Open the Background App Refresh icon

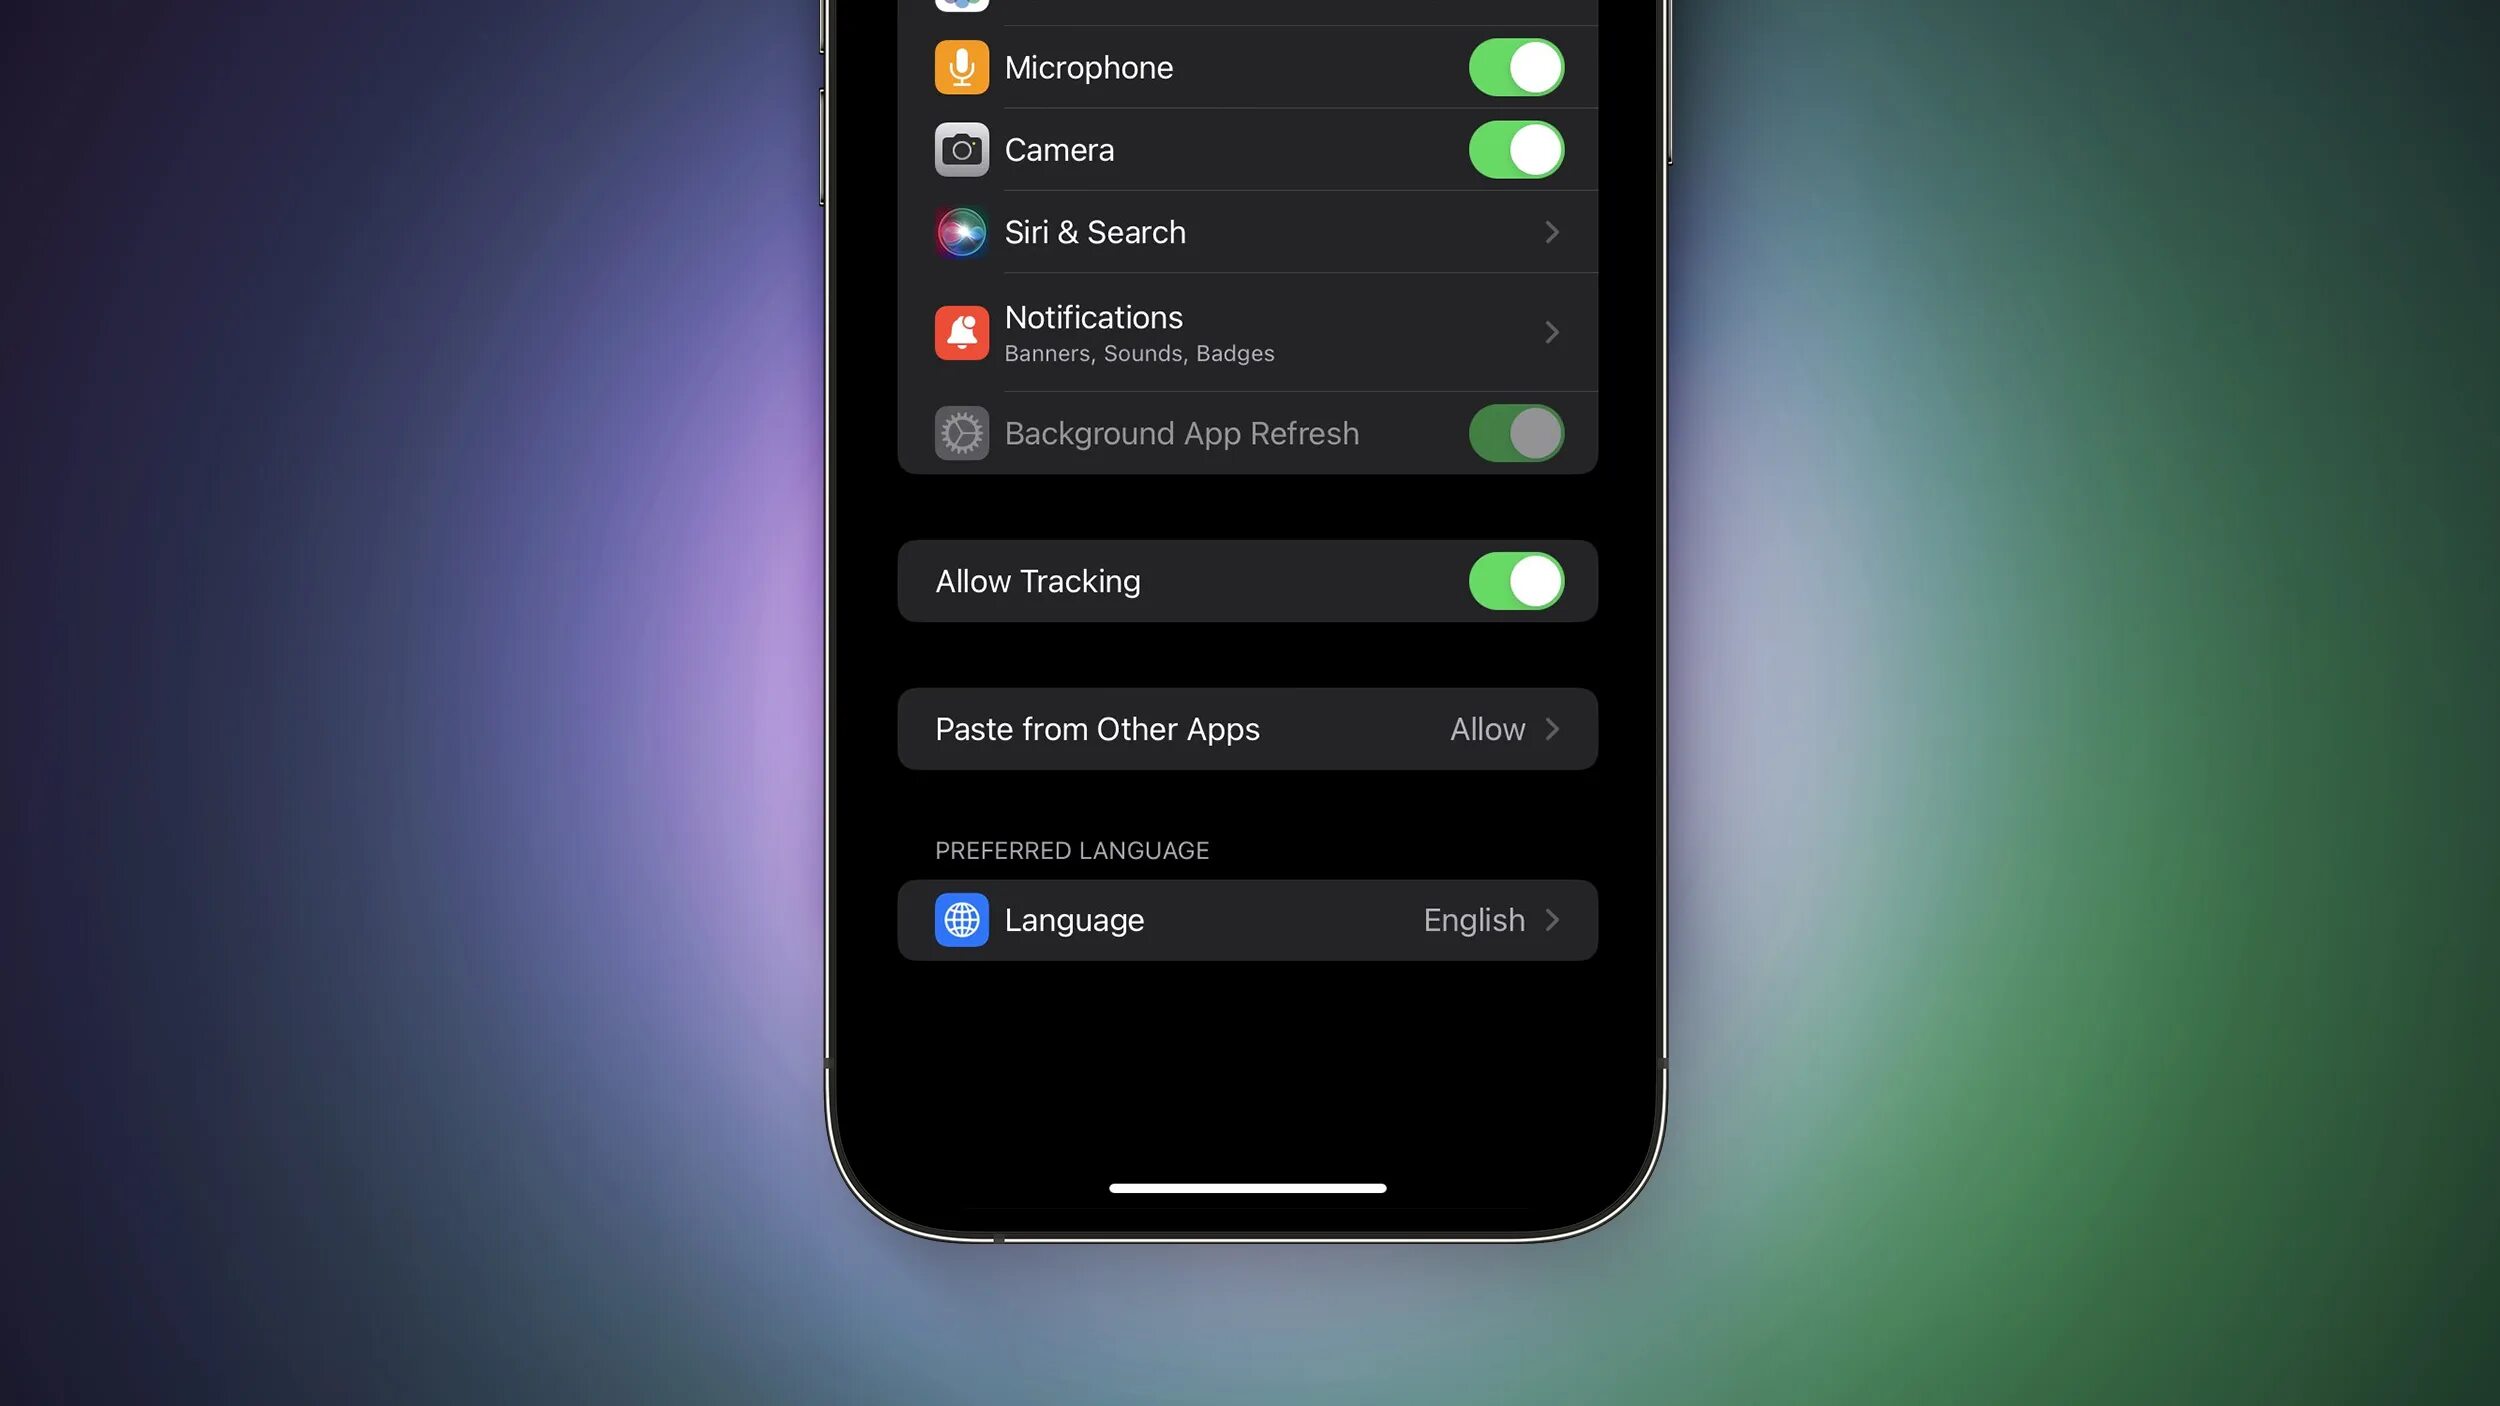(962, 433)
